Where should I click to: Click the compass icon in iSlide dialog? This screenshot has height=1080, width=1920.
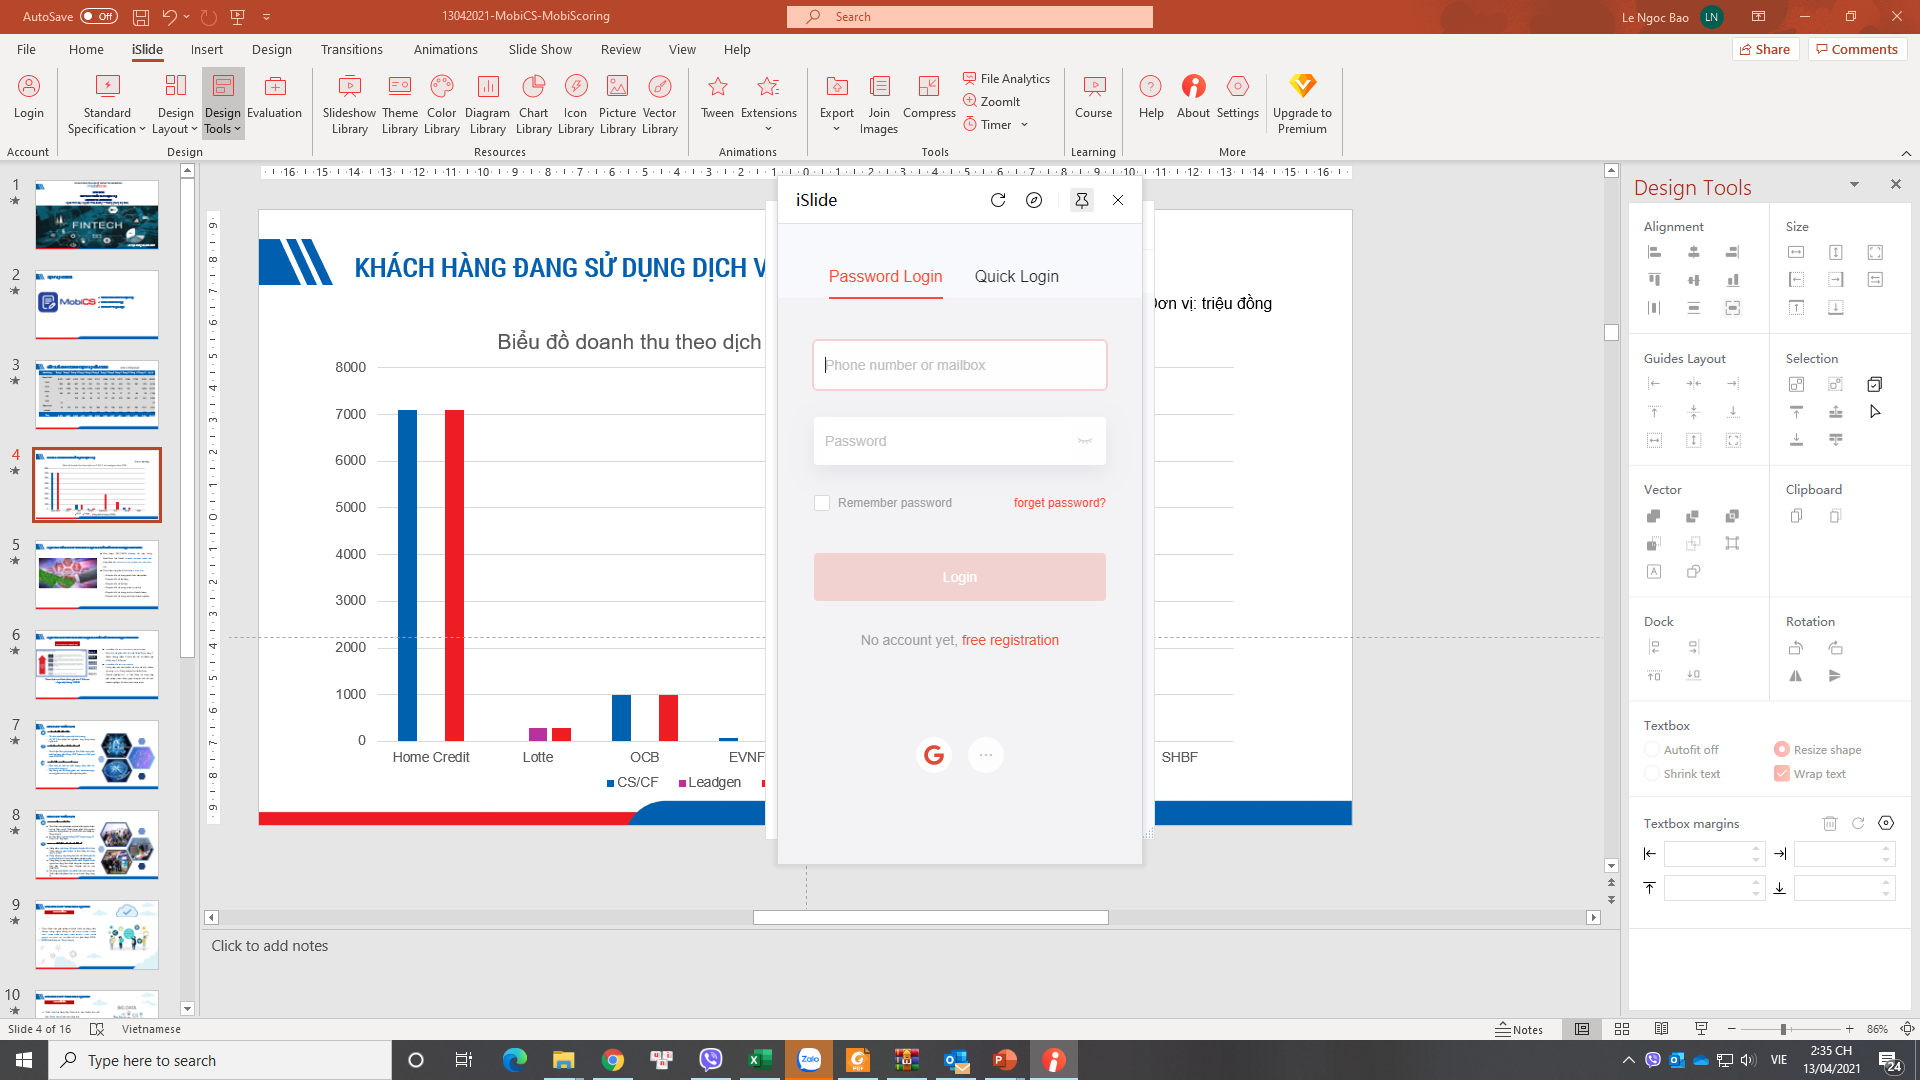[1034, 200]
